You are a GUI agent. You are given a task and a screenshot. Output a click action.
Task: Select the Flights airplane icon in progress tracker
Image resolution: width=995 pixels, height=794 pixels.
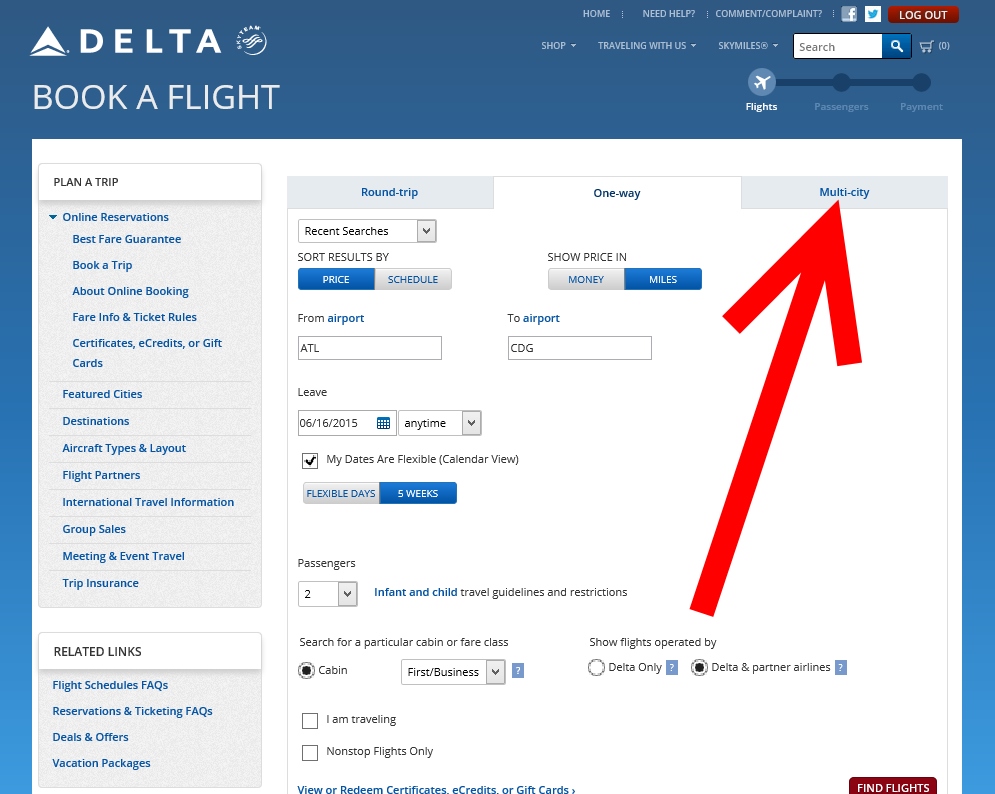[x=761, y=82]
